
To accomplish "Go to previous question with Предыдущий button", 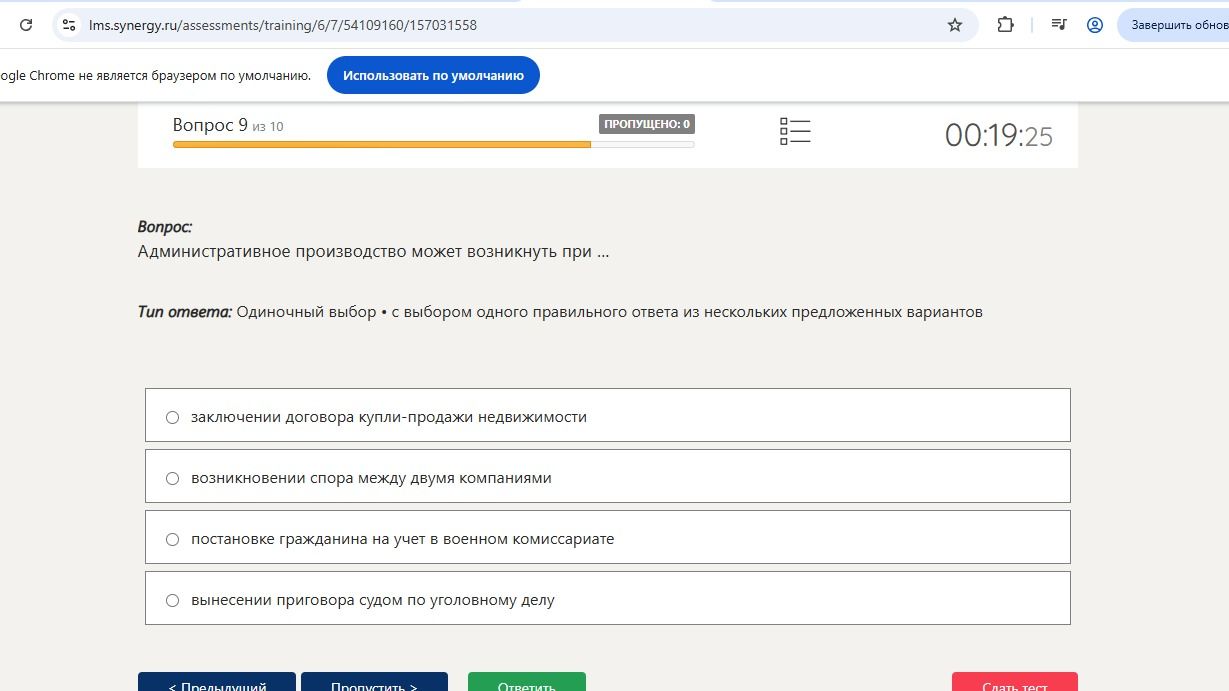I will pos(217,682).
